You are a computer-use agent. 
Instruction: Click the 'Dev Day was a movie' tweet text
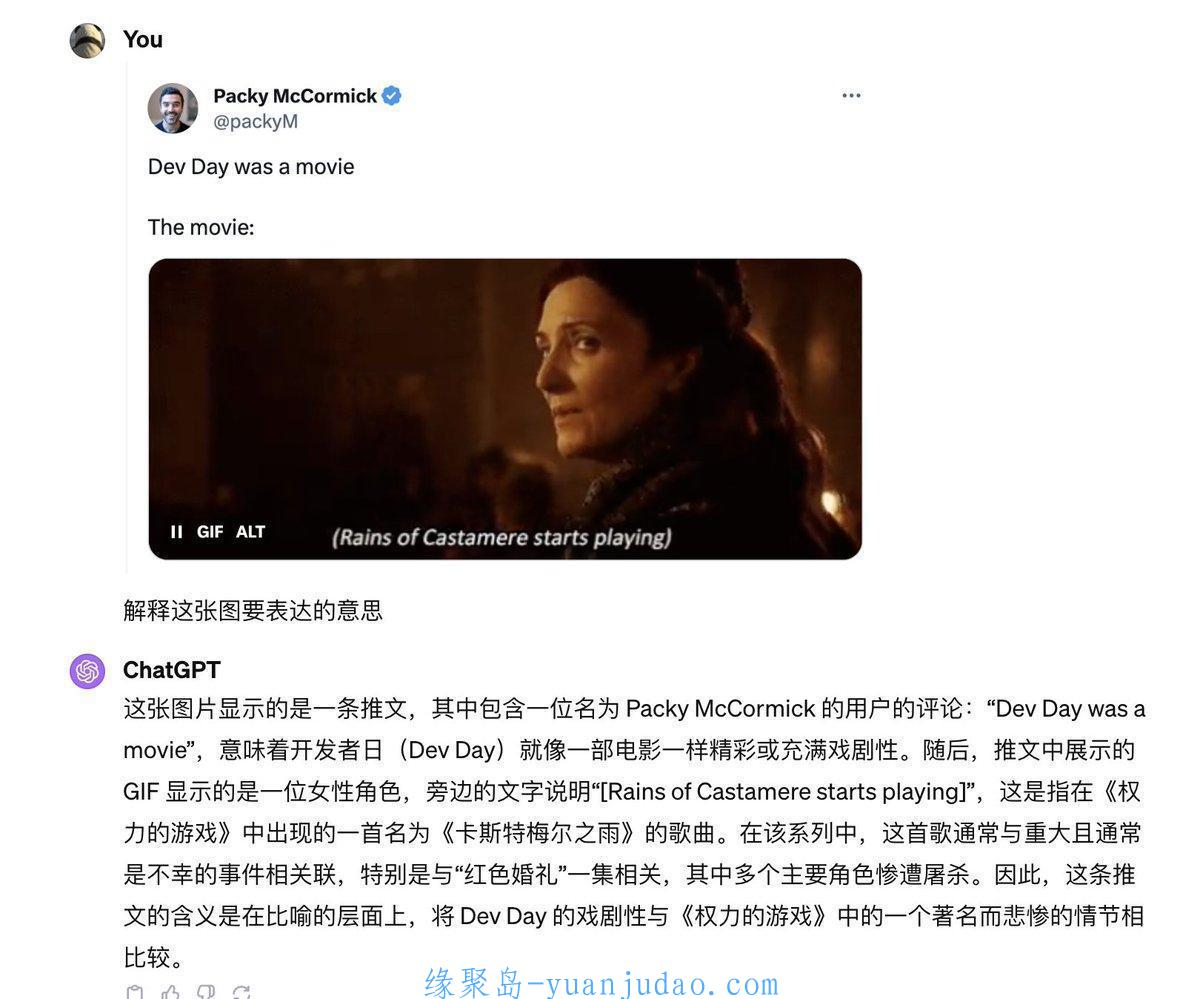pyautogui.click(x=251, y=166)
